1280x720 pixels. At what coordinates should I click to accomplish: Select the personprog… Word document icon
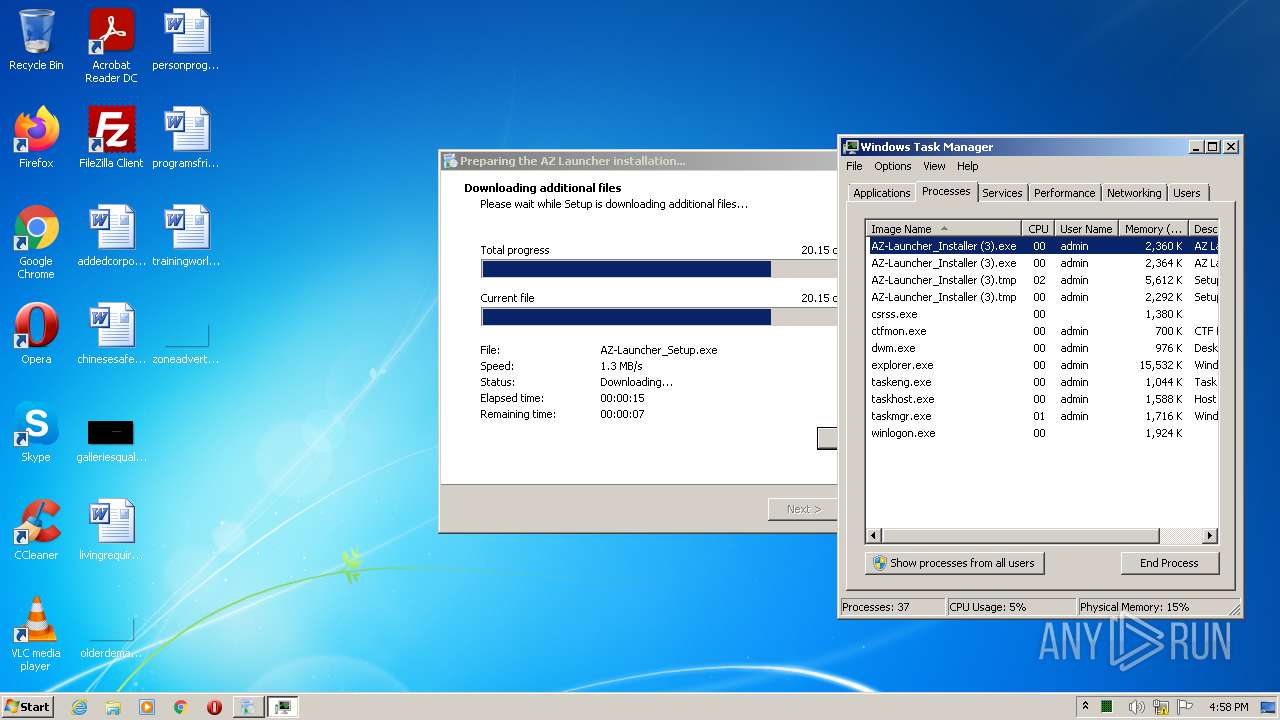pyautogui.click(x=186, y=40)
